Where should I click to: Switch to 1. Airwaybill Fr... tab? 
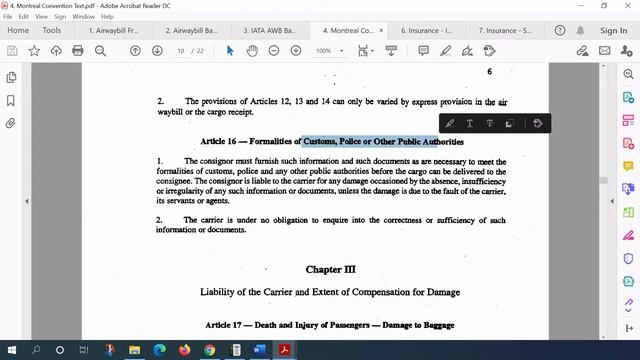pos(113,31)
